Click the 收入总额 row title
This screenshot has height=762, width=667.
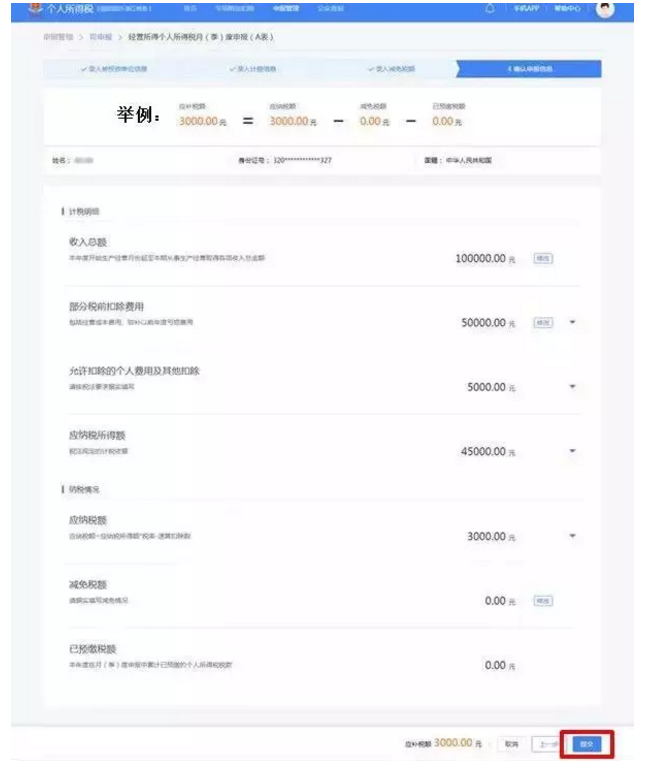(x=88, y=242)
